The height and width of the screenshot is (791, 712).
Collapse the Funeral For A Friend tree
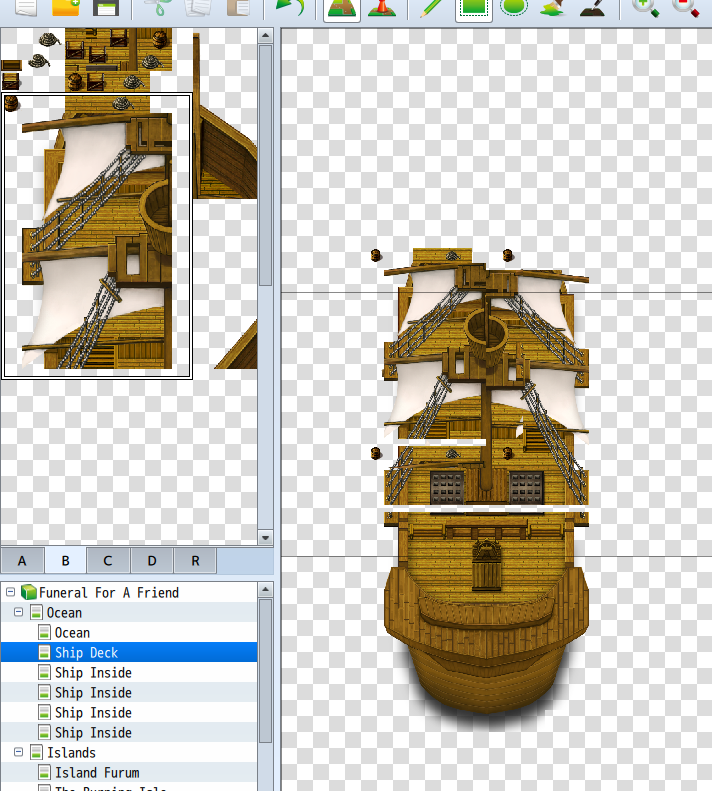11,592
